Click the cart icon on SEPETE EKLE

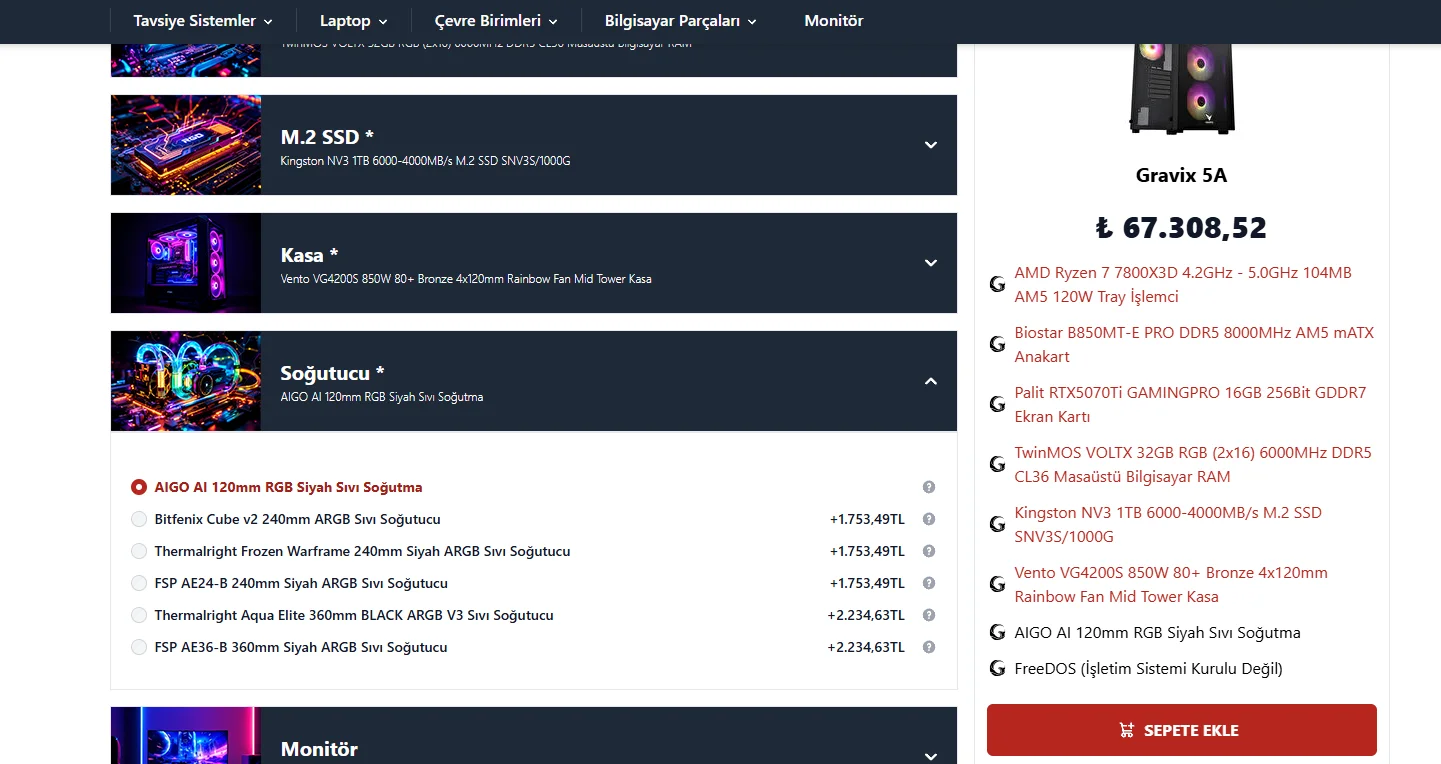1127,729
